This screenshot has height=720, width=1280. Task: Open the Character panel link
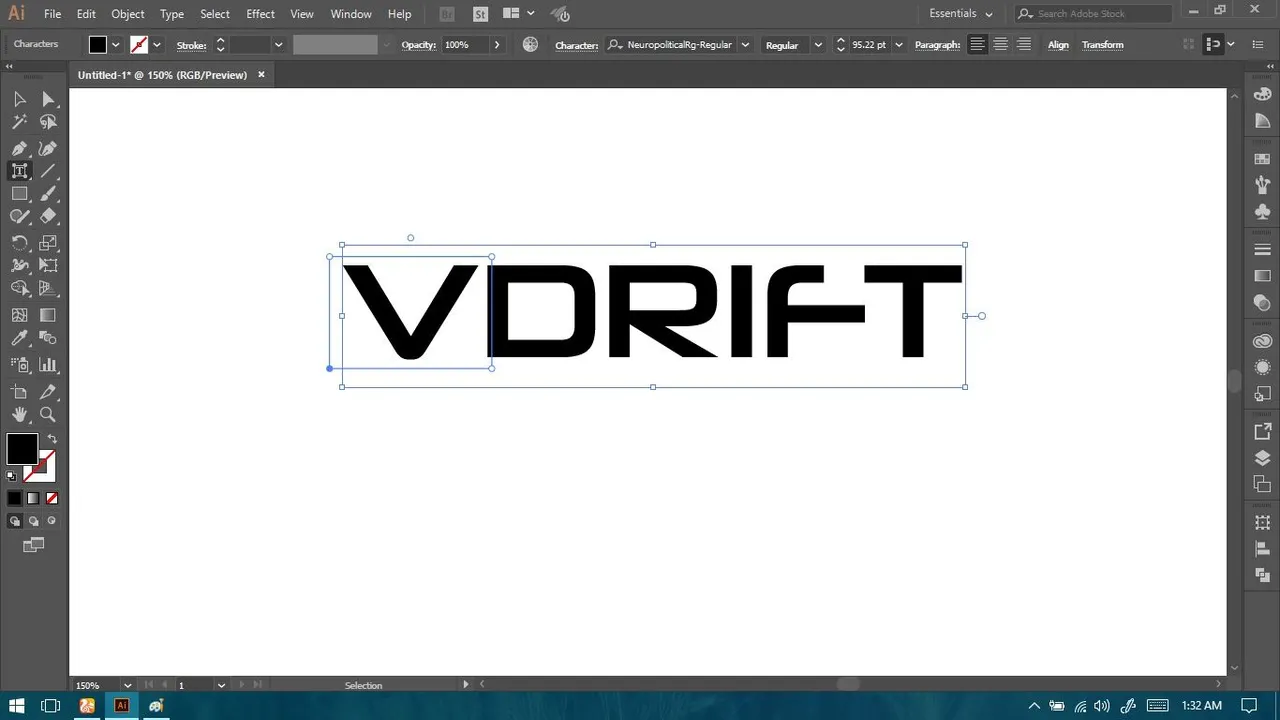coord(577,45)
